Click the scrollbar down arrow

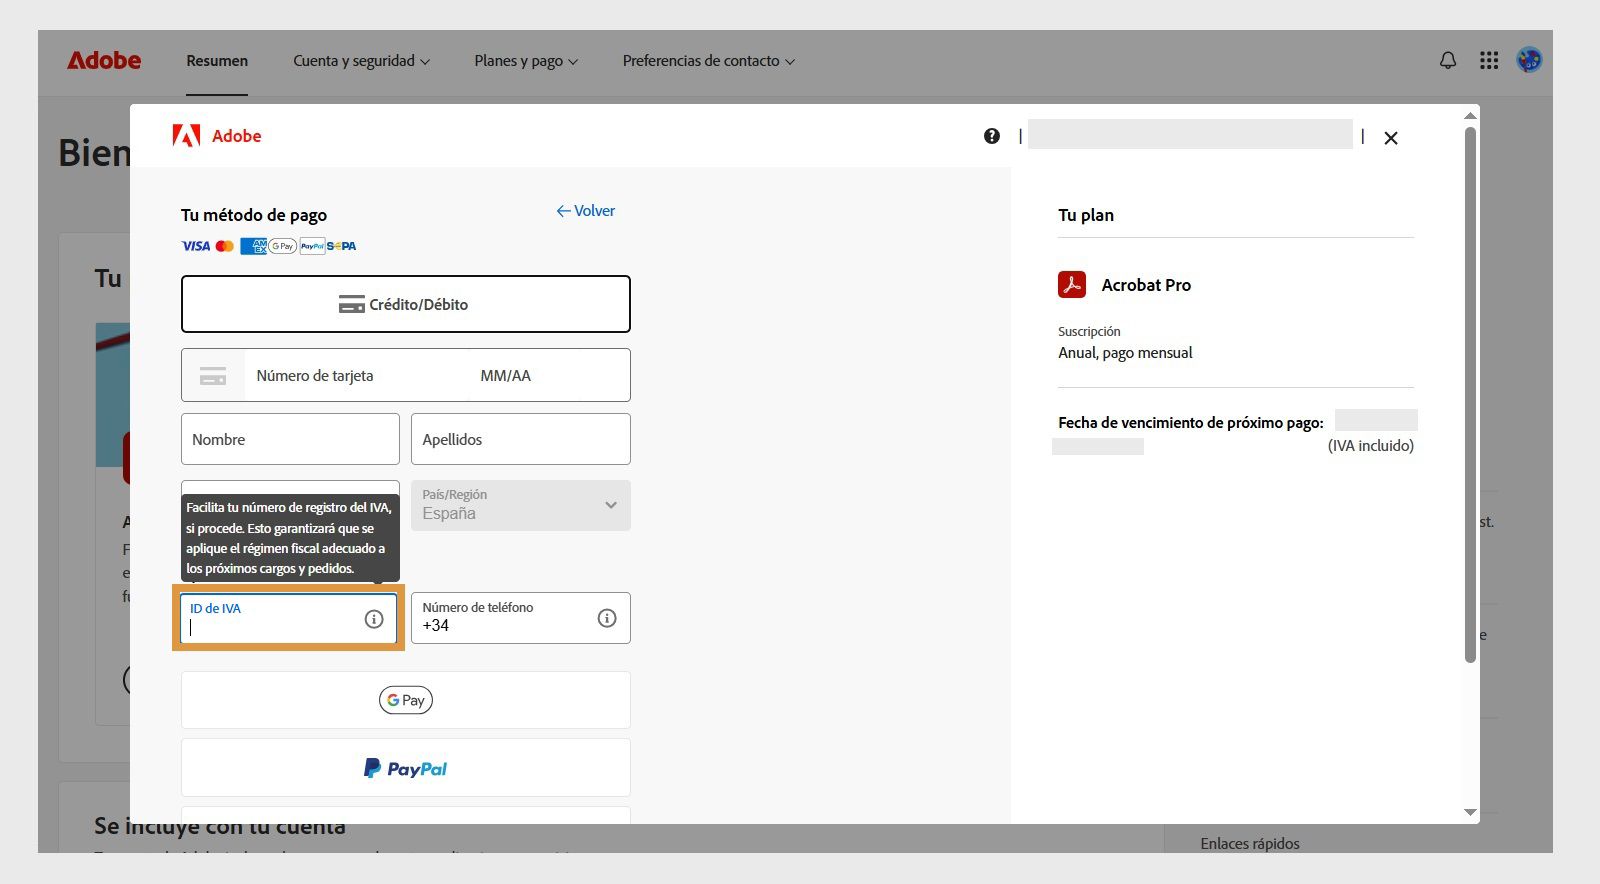1470,812
